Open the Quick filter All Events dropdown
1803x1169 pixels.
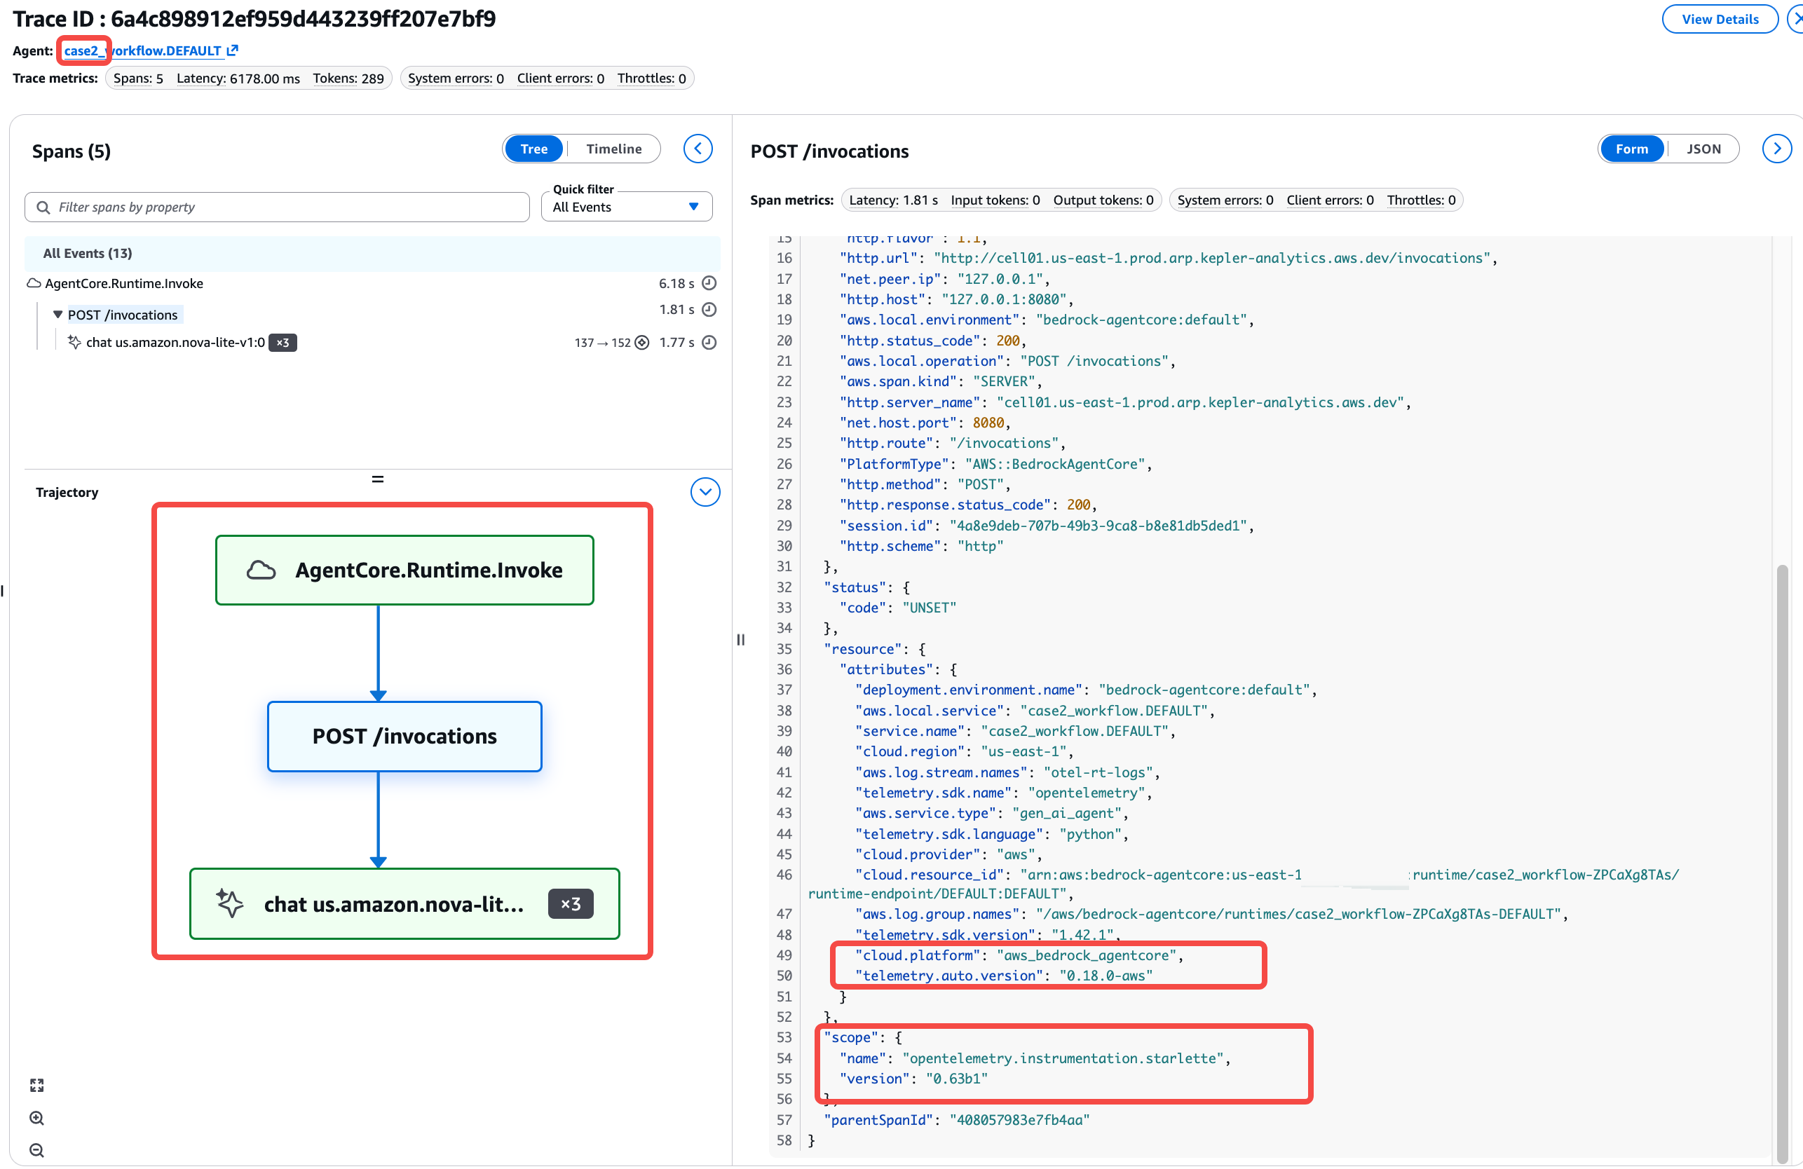click(626, 207)
